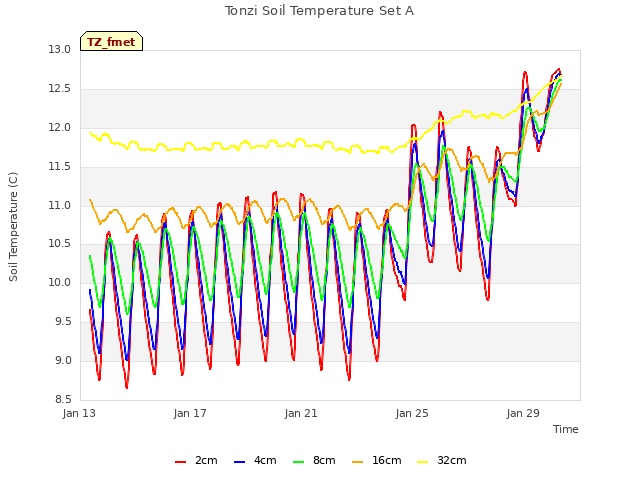This screenshot has height=480, width=640.
Task: Select the 2cm legend label
Action: coord(206,460)
